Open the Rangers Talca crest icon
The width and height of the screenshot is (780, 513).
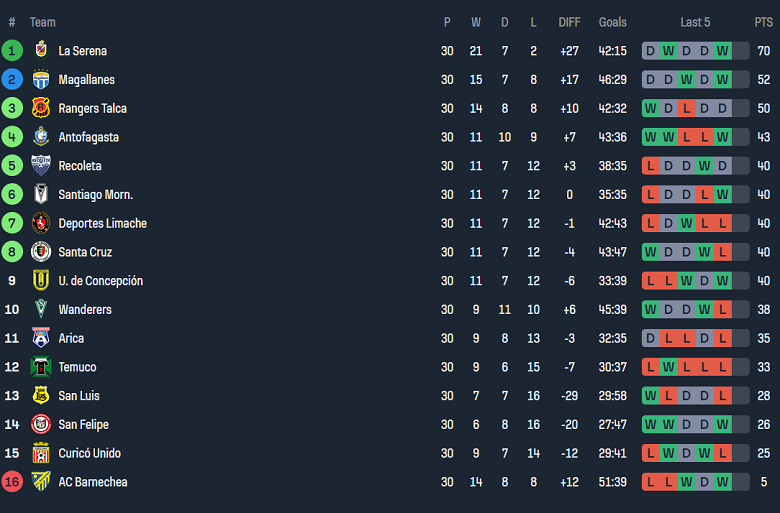[41, 108]
